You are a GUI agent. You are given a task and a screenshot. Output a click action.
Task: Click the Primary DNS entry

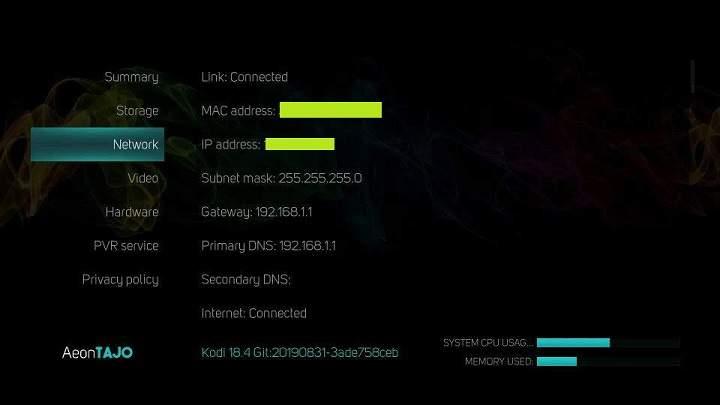(x=269, y=246)
